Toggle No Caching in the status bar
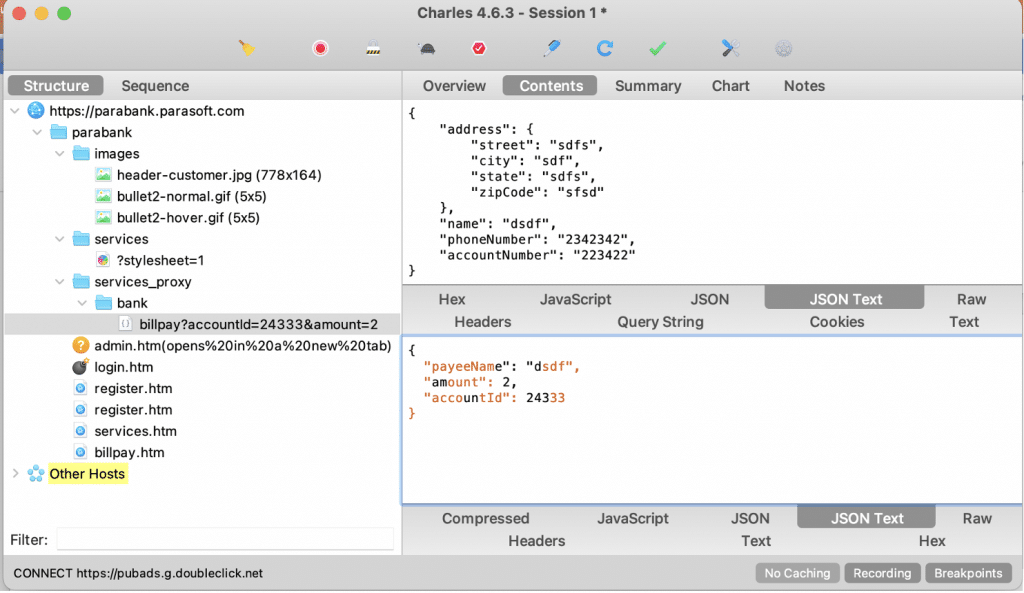This screenshot has height=593, width=1024. pyautogui.click(x=797, y=573)
